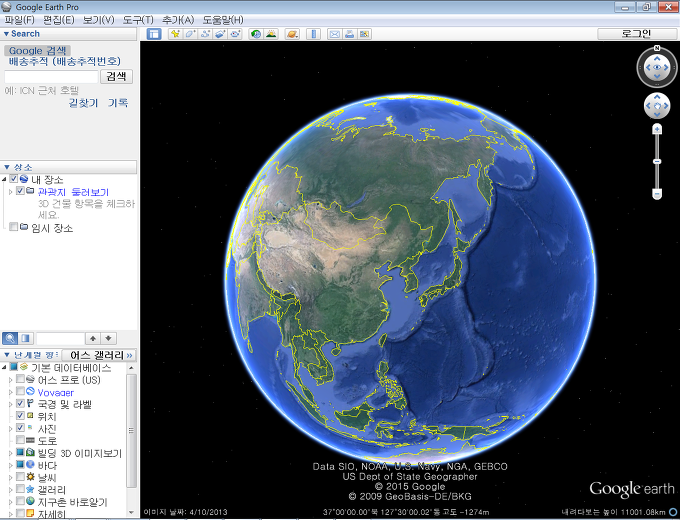Open the Ruler measuring tool
Image resolution: width=680 pixels, height=520 pixels.
pyautogui.click(x=314, y=34)
